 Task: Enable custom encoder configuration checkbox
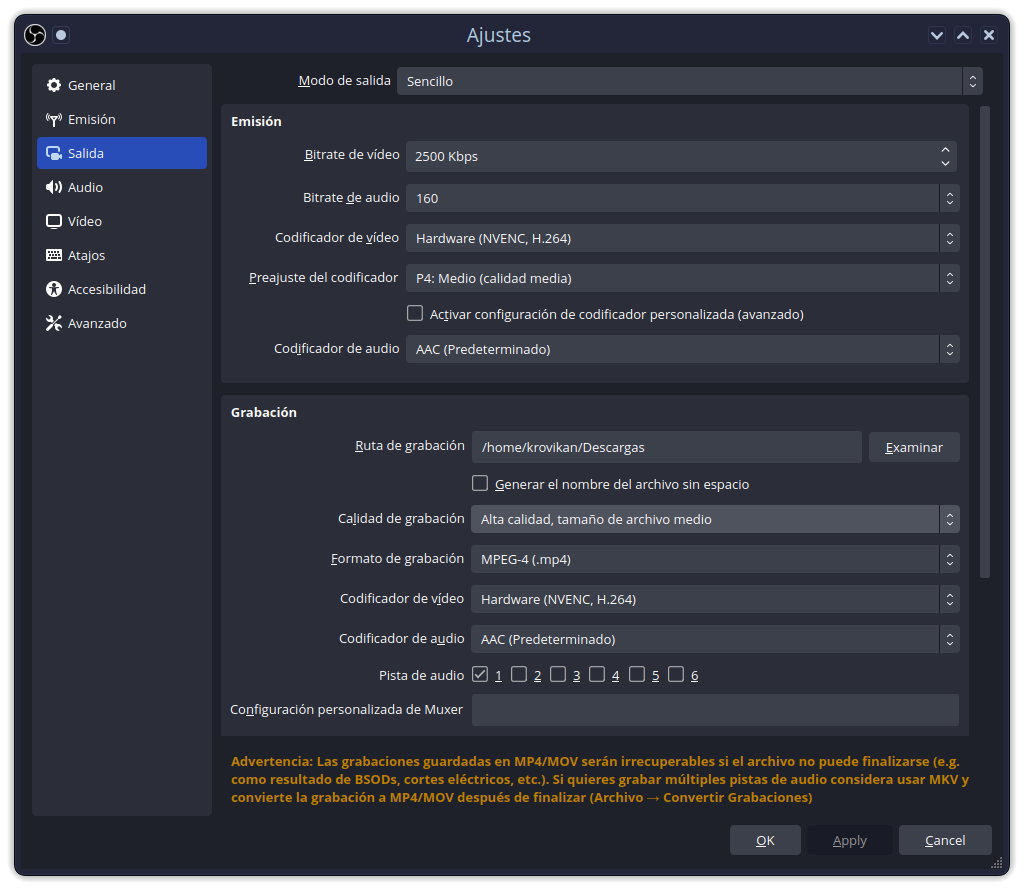[414, 313]
